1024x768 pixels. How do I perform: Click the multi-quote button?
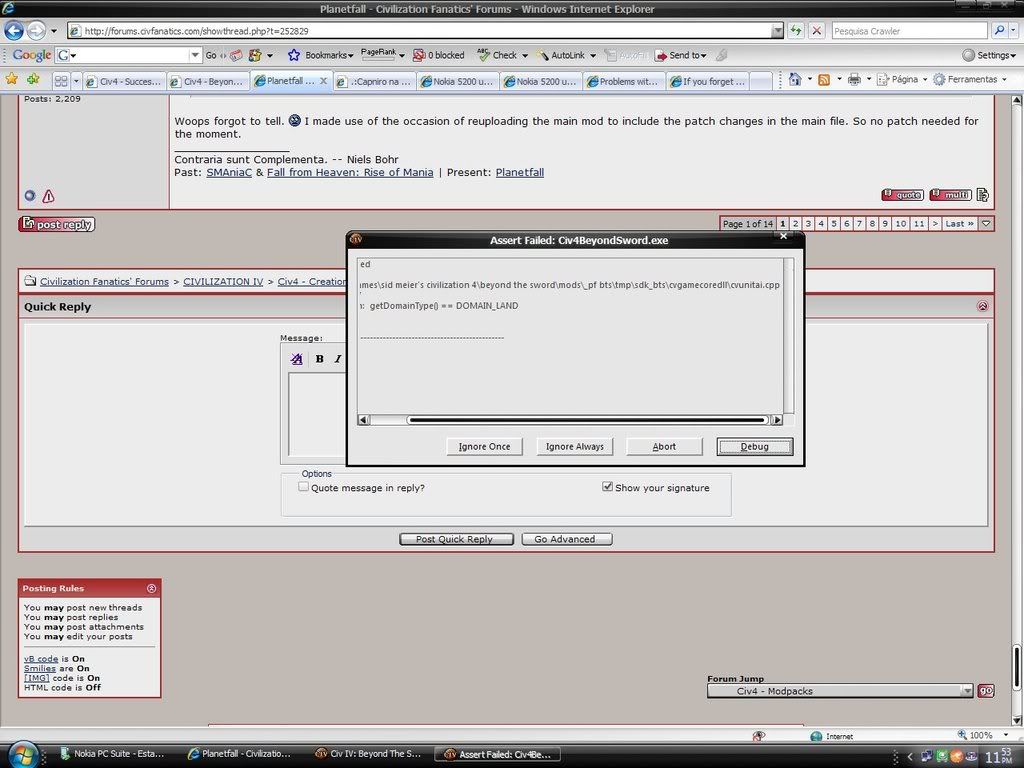(950, 195)
